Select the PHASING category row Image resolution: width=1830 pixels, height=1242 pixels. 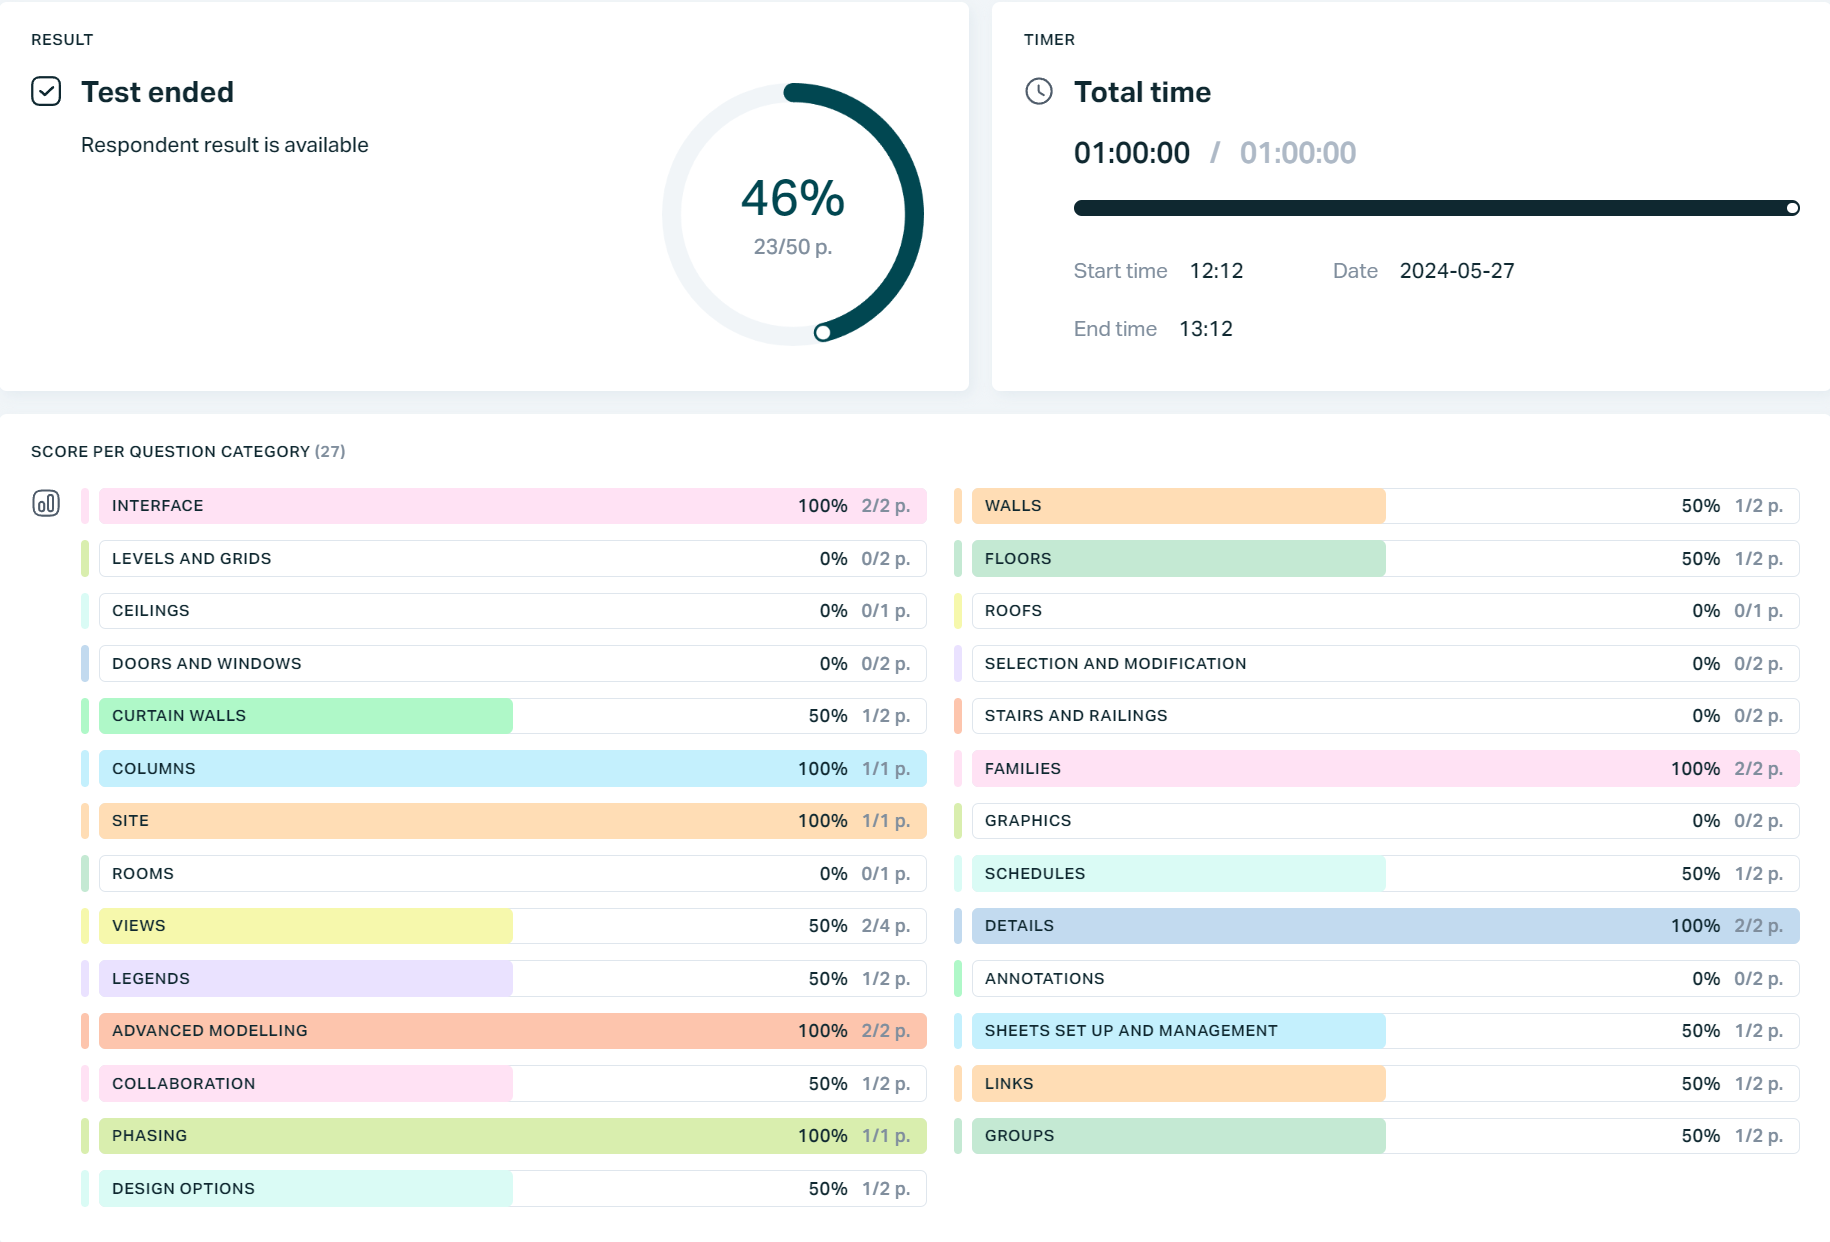click(512, 1136)
